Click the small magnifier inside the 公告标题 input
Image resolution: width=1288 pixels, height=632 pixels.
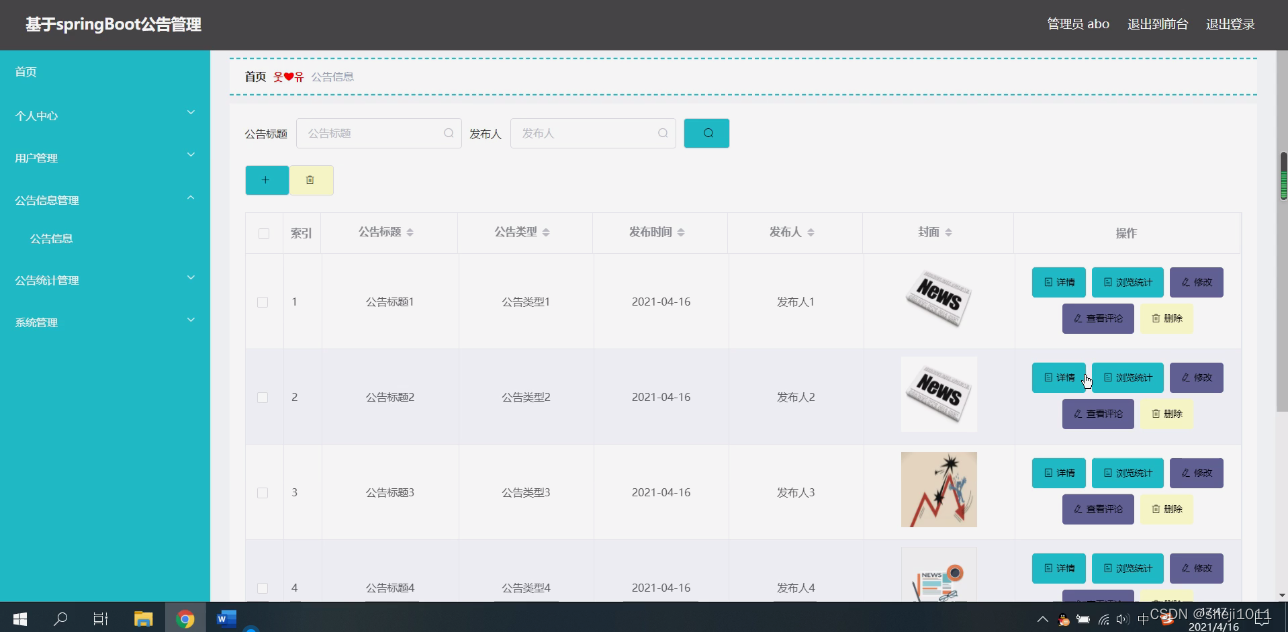click(448, 132)
